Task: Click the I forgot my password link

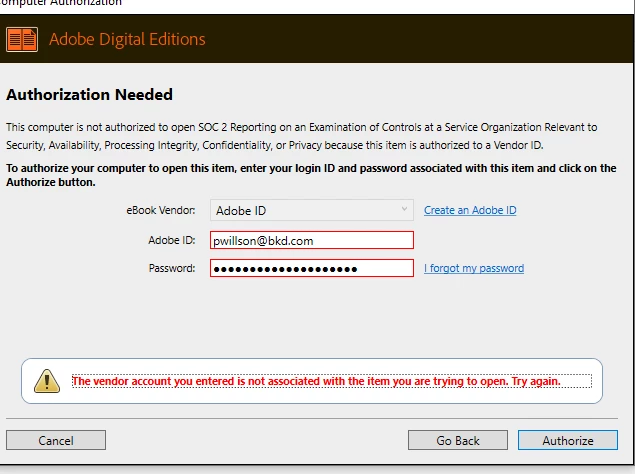Action: (x=474, y=268)
